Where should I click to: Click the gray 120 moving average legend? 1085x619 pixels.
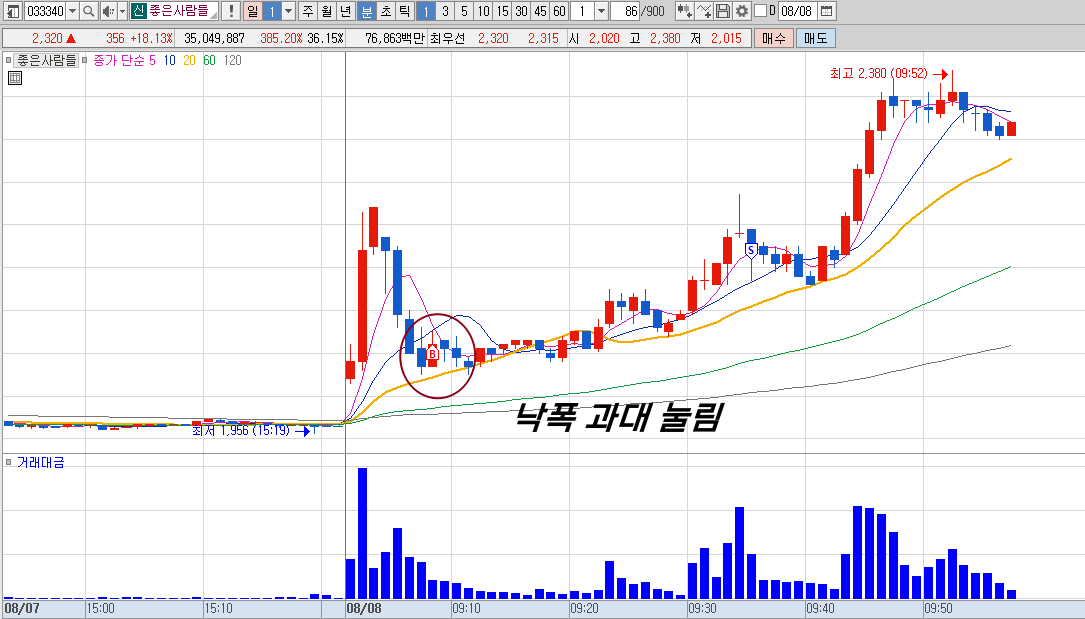pos(232,60)
